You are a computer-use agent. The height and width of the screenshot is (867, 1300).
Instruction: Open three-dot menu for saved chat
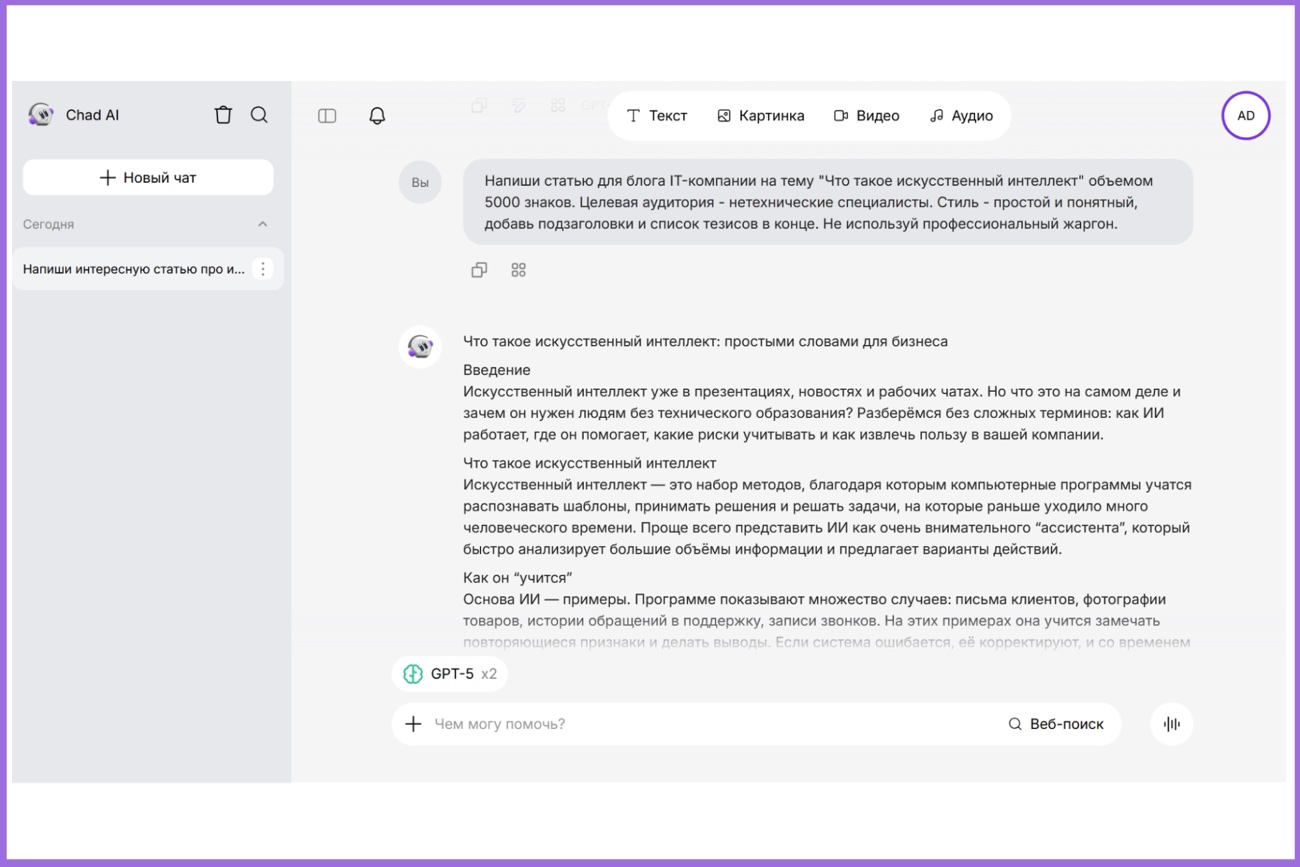point(263,269)
